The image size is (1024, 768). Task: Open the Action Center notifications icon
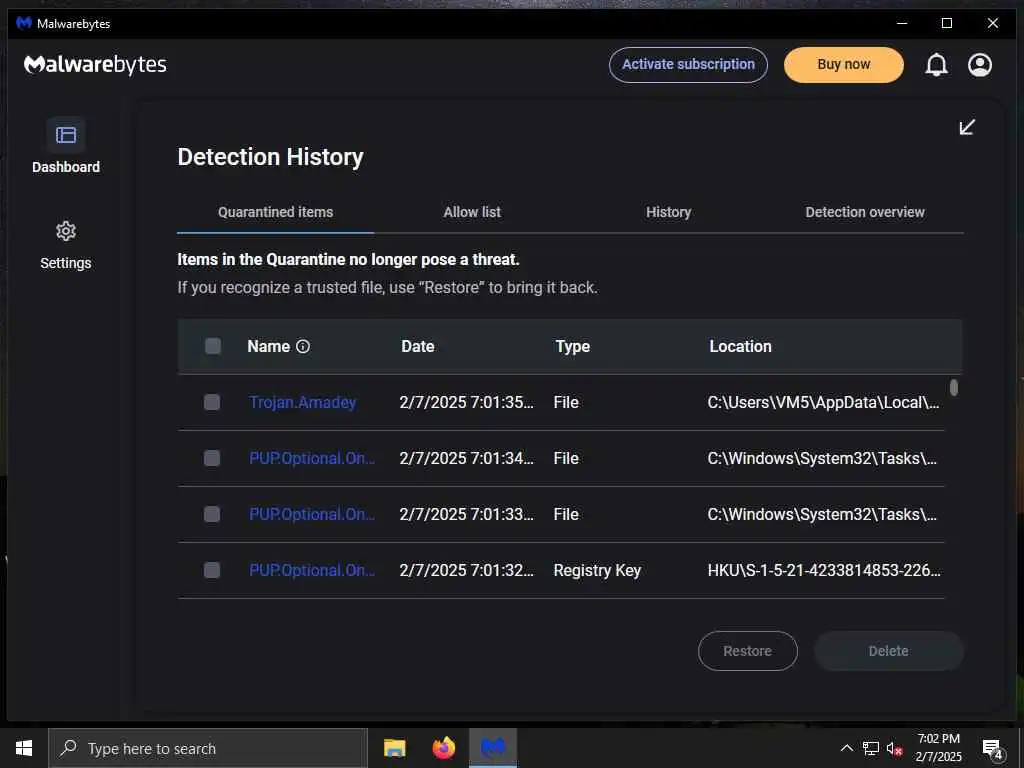click(993, 748)
